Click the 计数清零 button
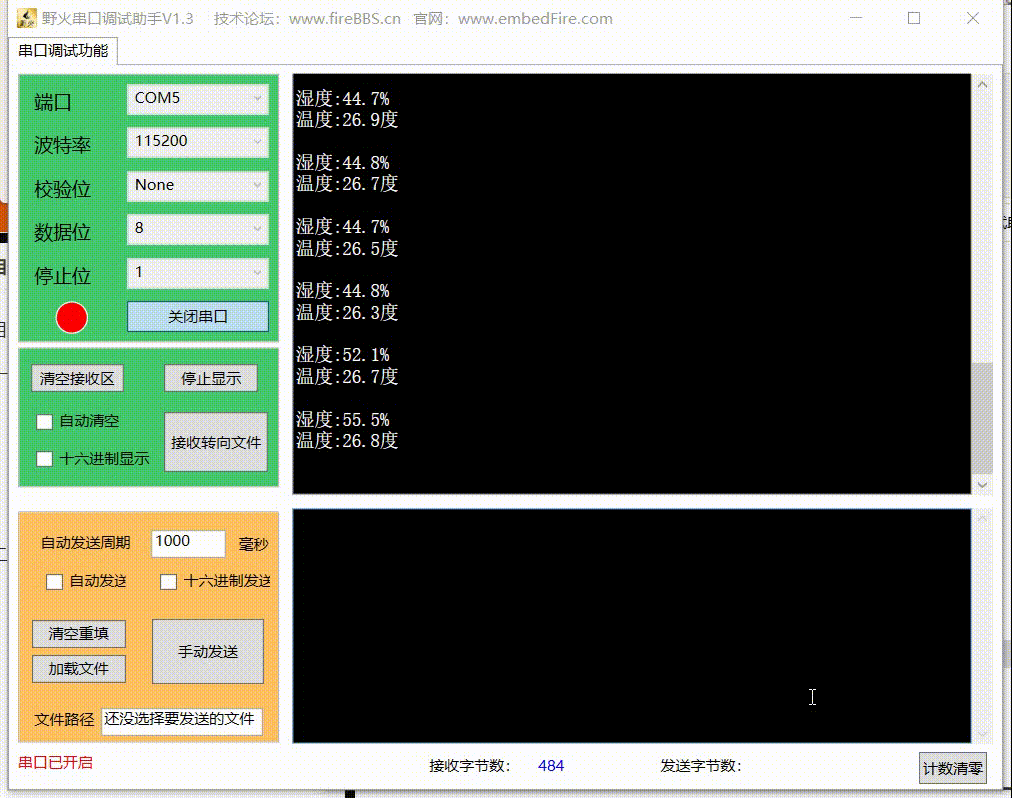This screenshot has height=798, width=1012. (x=953, y=768)
